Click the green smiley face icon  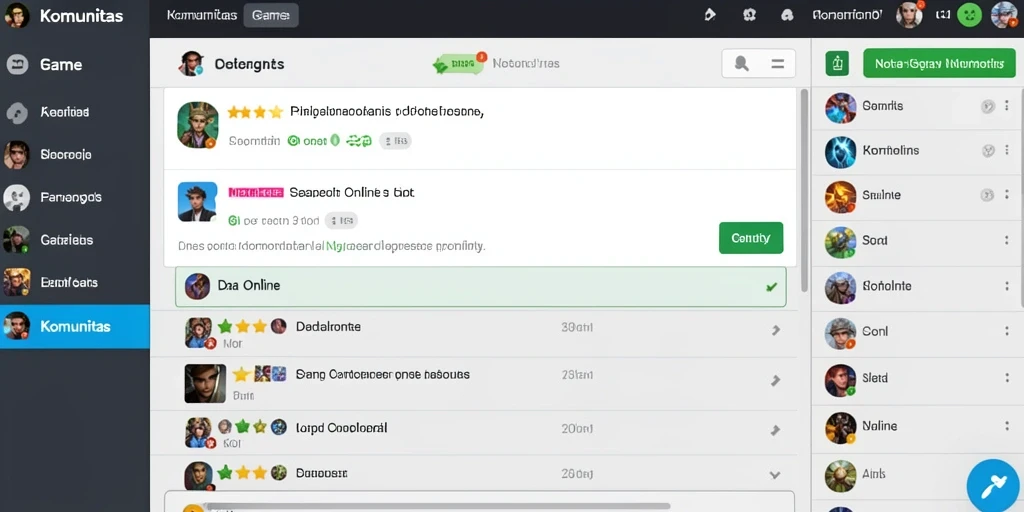(969, 14)
